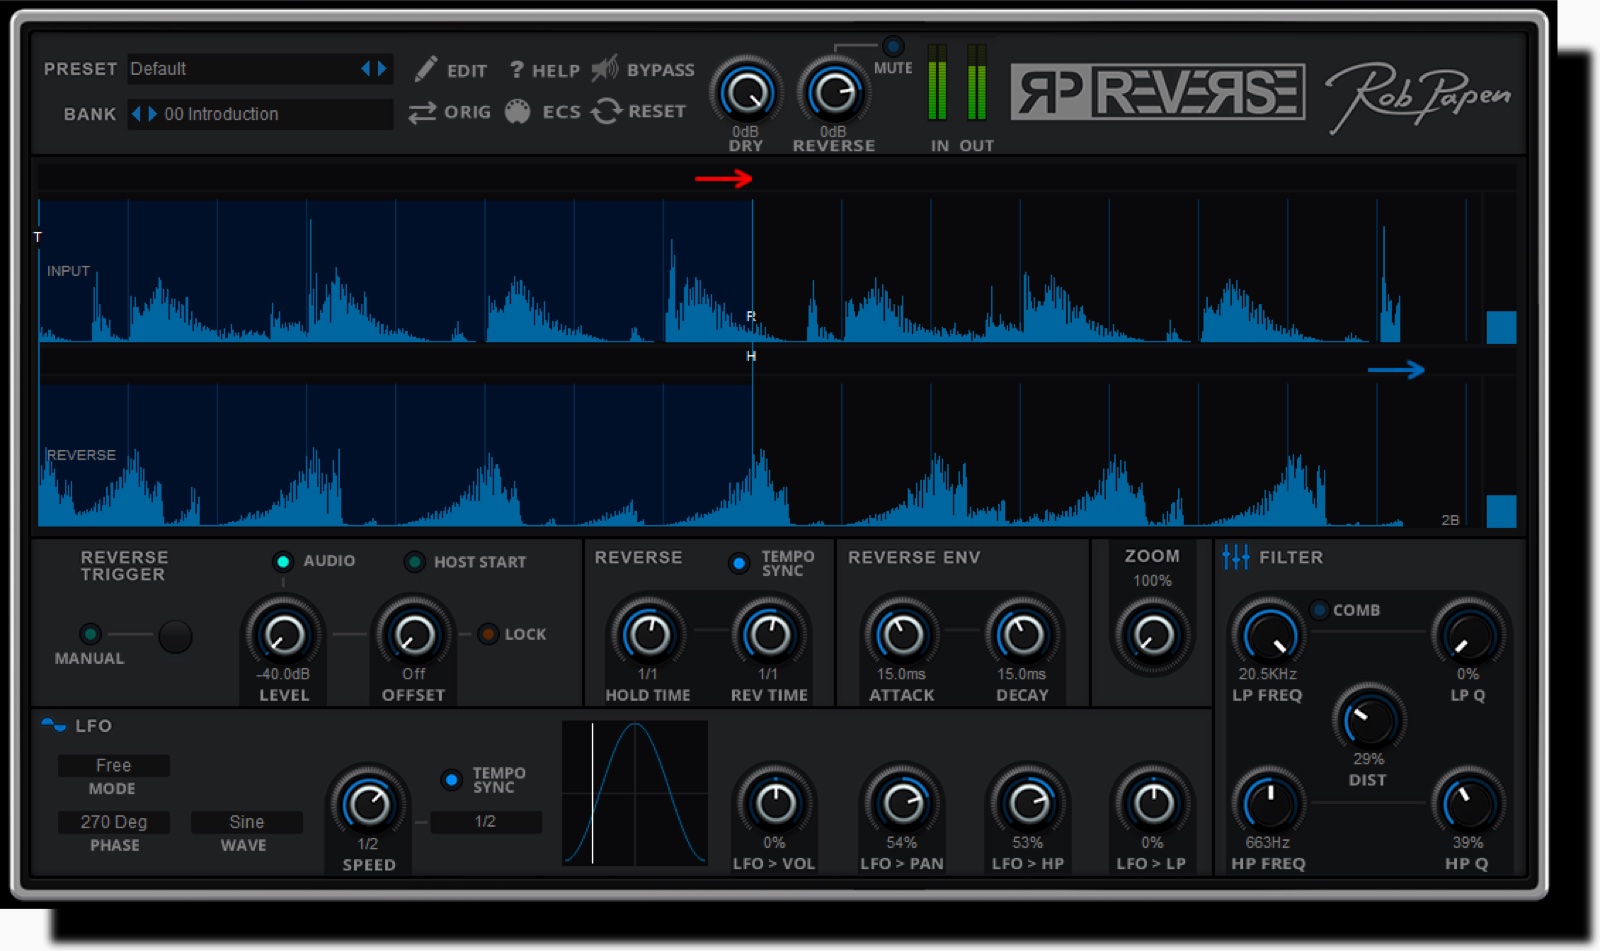Select the previous bank arrow

coord(137,114)
